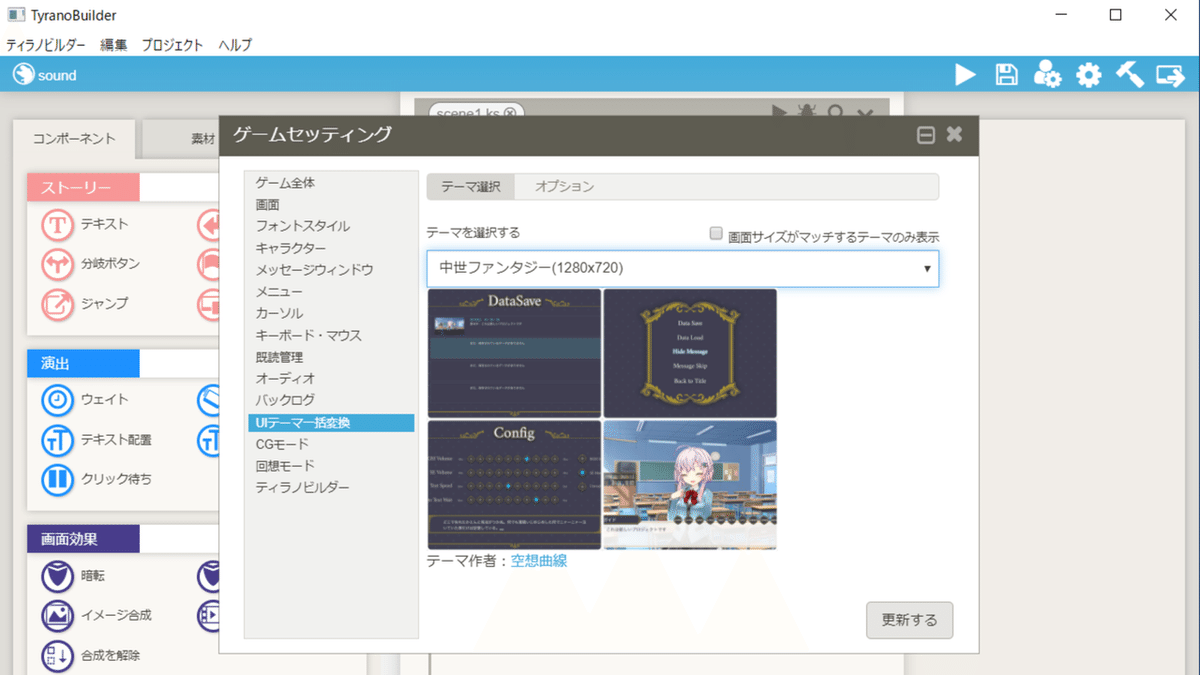The image size is (1200, 675).
Task: Select the ジャンプ component icon
Action: [57, 303]
